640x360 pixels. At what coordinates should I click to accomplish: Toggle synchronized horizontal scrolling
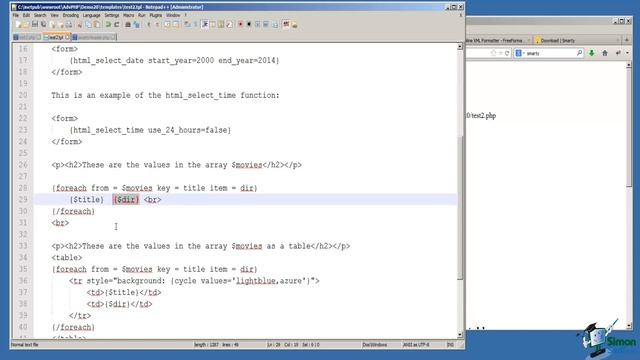pos(176,24)
